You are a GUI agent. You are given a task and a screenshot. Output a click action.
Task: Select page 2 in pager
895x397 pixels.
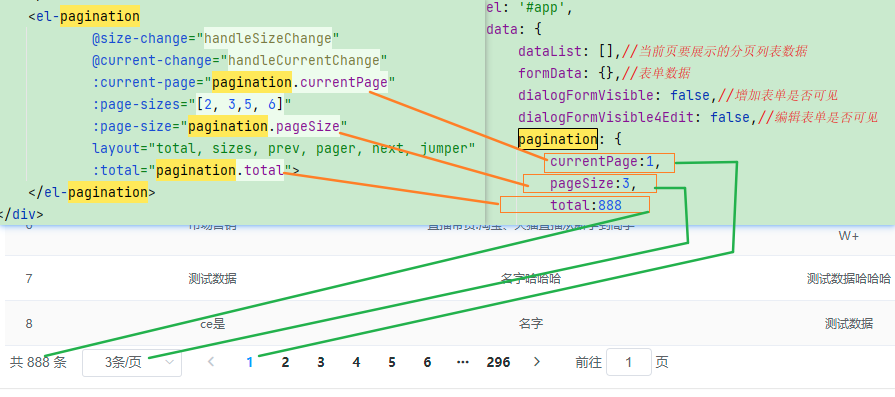(x=285, y=362)
